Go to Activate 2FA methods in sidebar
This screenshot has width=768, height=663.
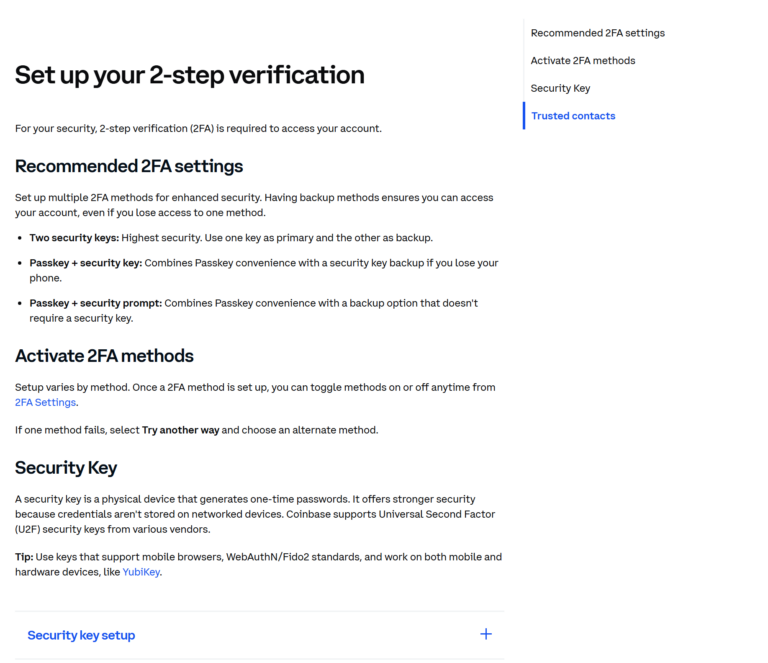(x=582, y=61)
